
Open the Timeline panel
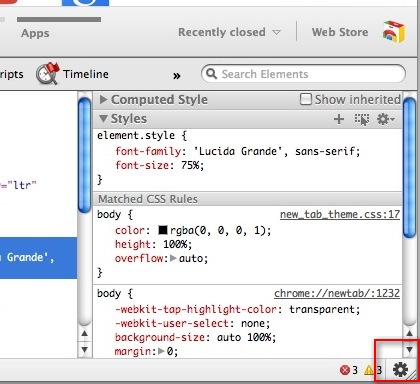point(72,74)
